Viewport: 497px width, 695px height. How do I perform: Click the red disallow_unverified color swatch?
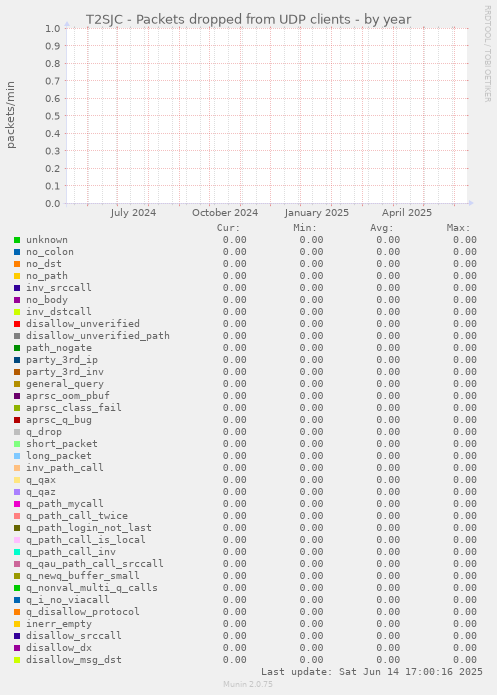pyautogui.click(x=17, y=324)
